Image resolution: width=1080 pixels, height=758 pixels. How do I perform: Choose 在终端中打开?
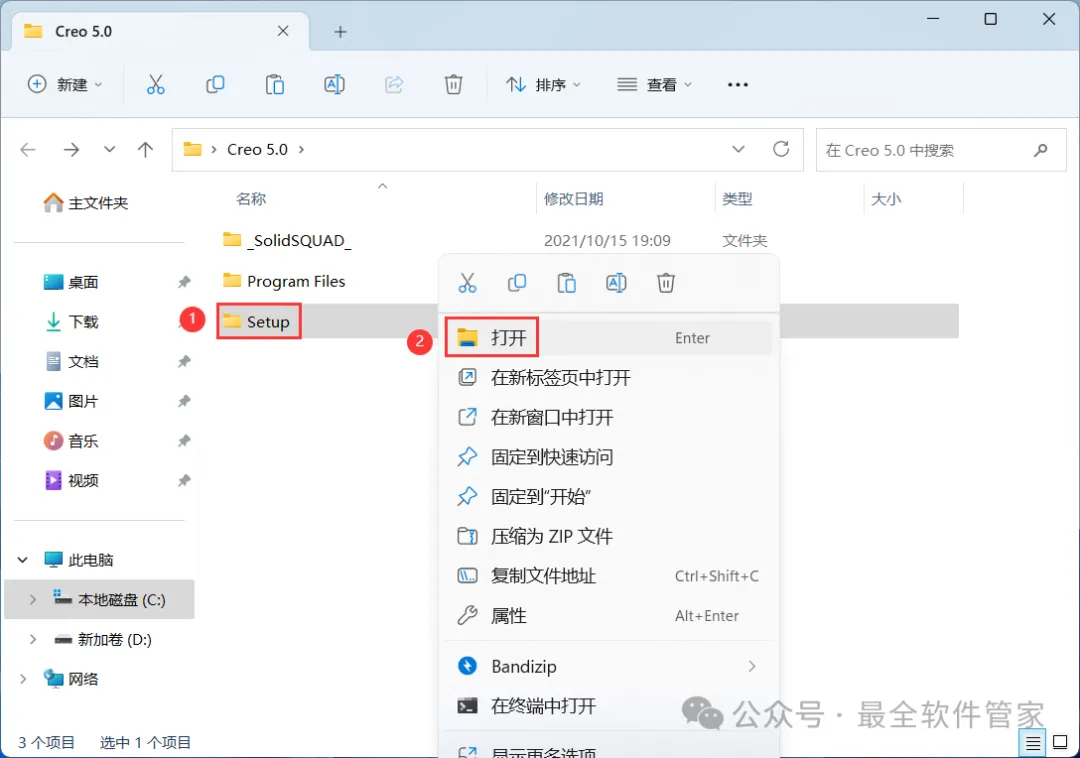pyautogui.click(x=608, y=706)
